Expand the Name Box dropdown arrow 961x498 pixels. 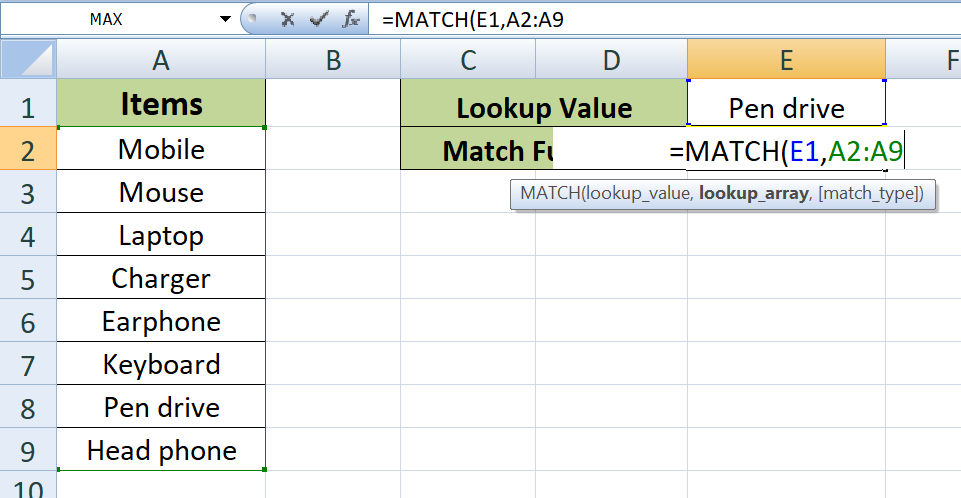(223, 19)
